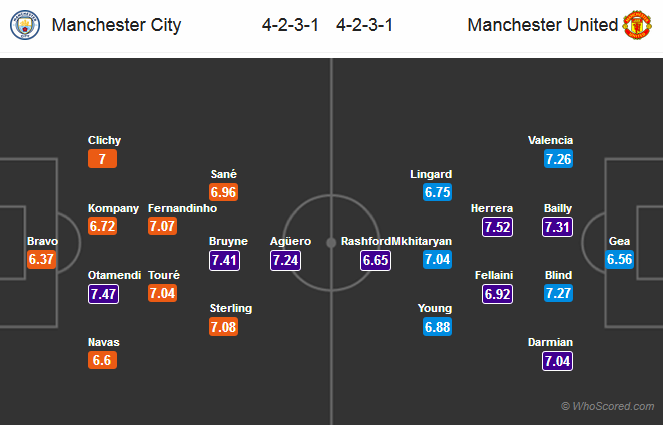Click the Manchester City team name

(x=116, y=25)
